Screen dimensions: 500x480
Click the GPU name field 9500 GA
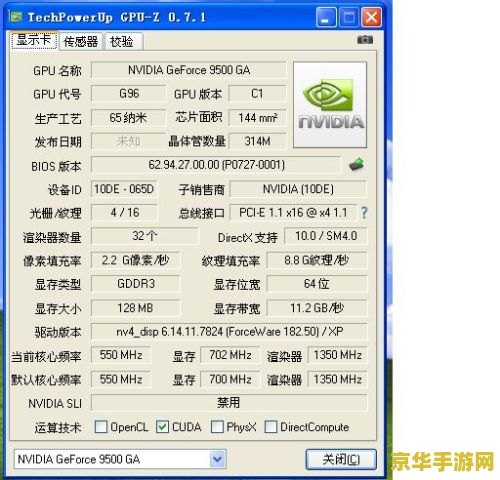pyautogui.click(x=189, y=70)
